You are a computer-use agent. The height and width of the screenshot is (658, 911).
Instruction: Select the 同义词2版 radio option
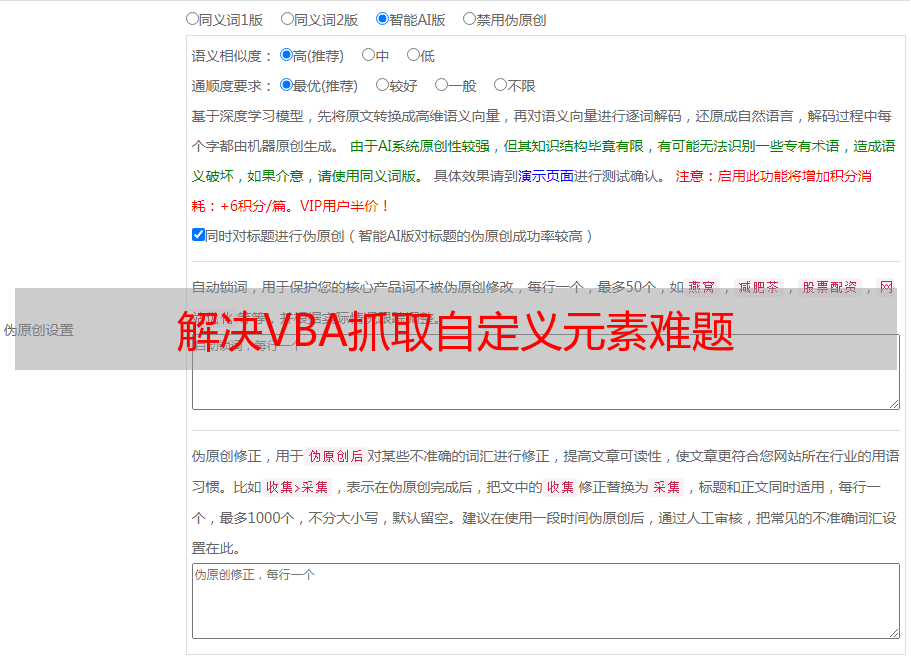pyautogui.click(x=287, y=19)
